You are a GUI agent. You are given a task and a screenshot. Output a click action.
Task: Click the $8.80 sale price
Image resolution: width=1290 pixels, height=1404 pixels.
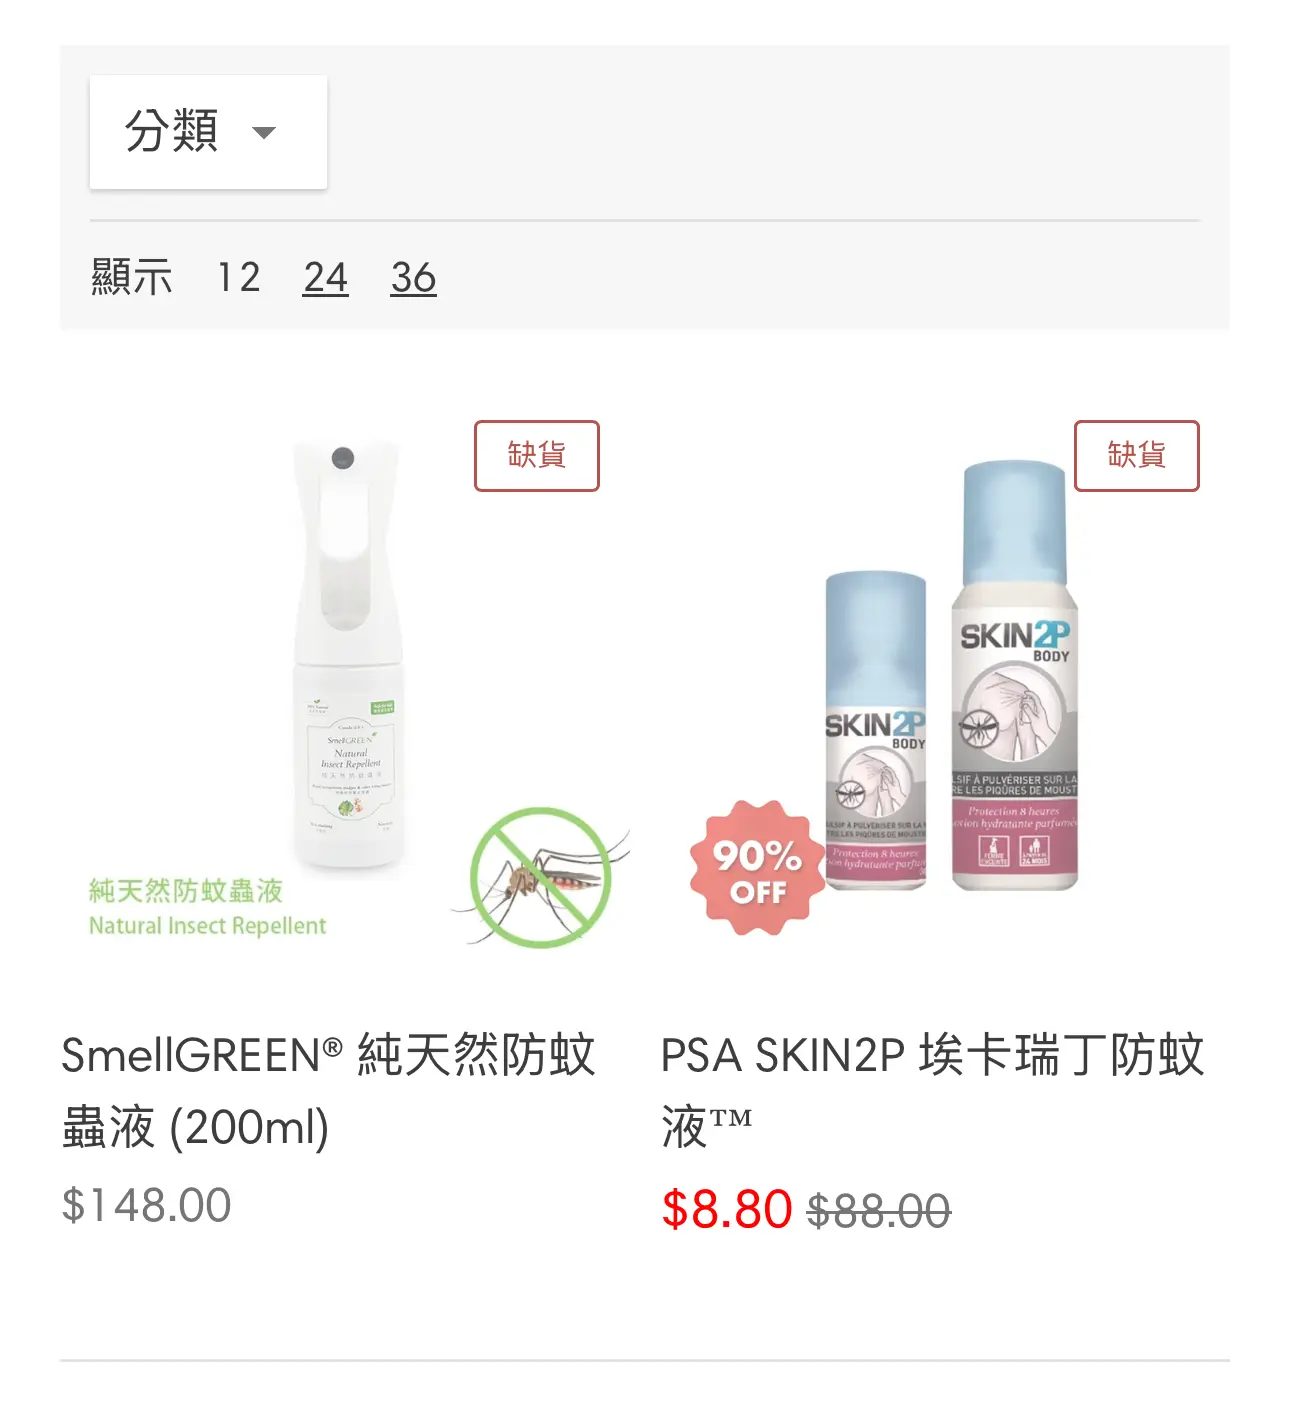point(727,1209)
